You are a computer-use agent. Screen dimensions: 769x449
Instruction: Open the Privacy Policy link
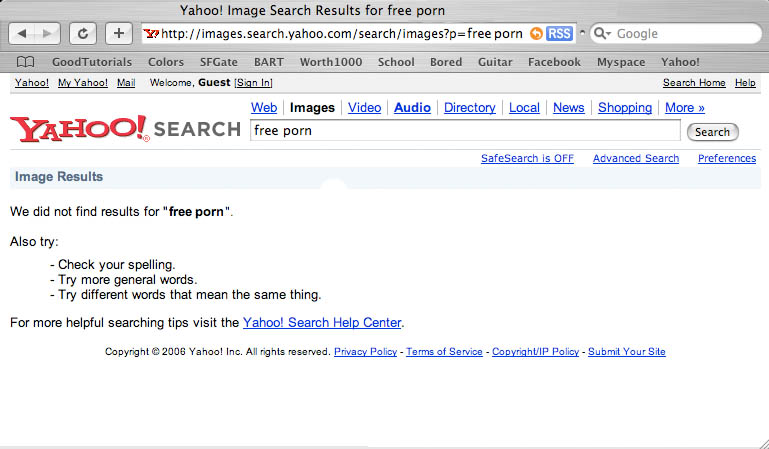point(365,351)
